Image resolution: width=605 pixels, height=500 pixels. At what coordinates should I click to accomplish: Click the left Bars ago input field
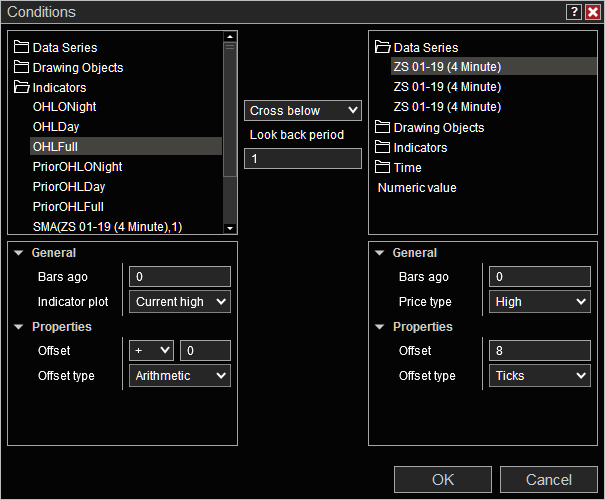point(180,276)
